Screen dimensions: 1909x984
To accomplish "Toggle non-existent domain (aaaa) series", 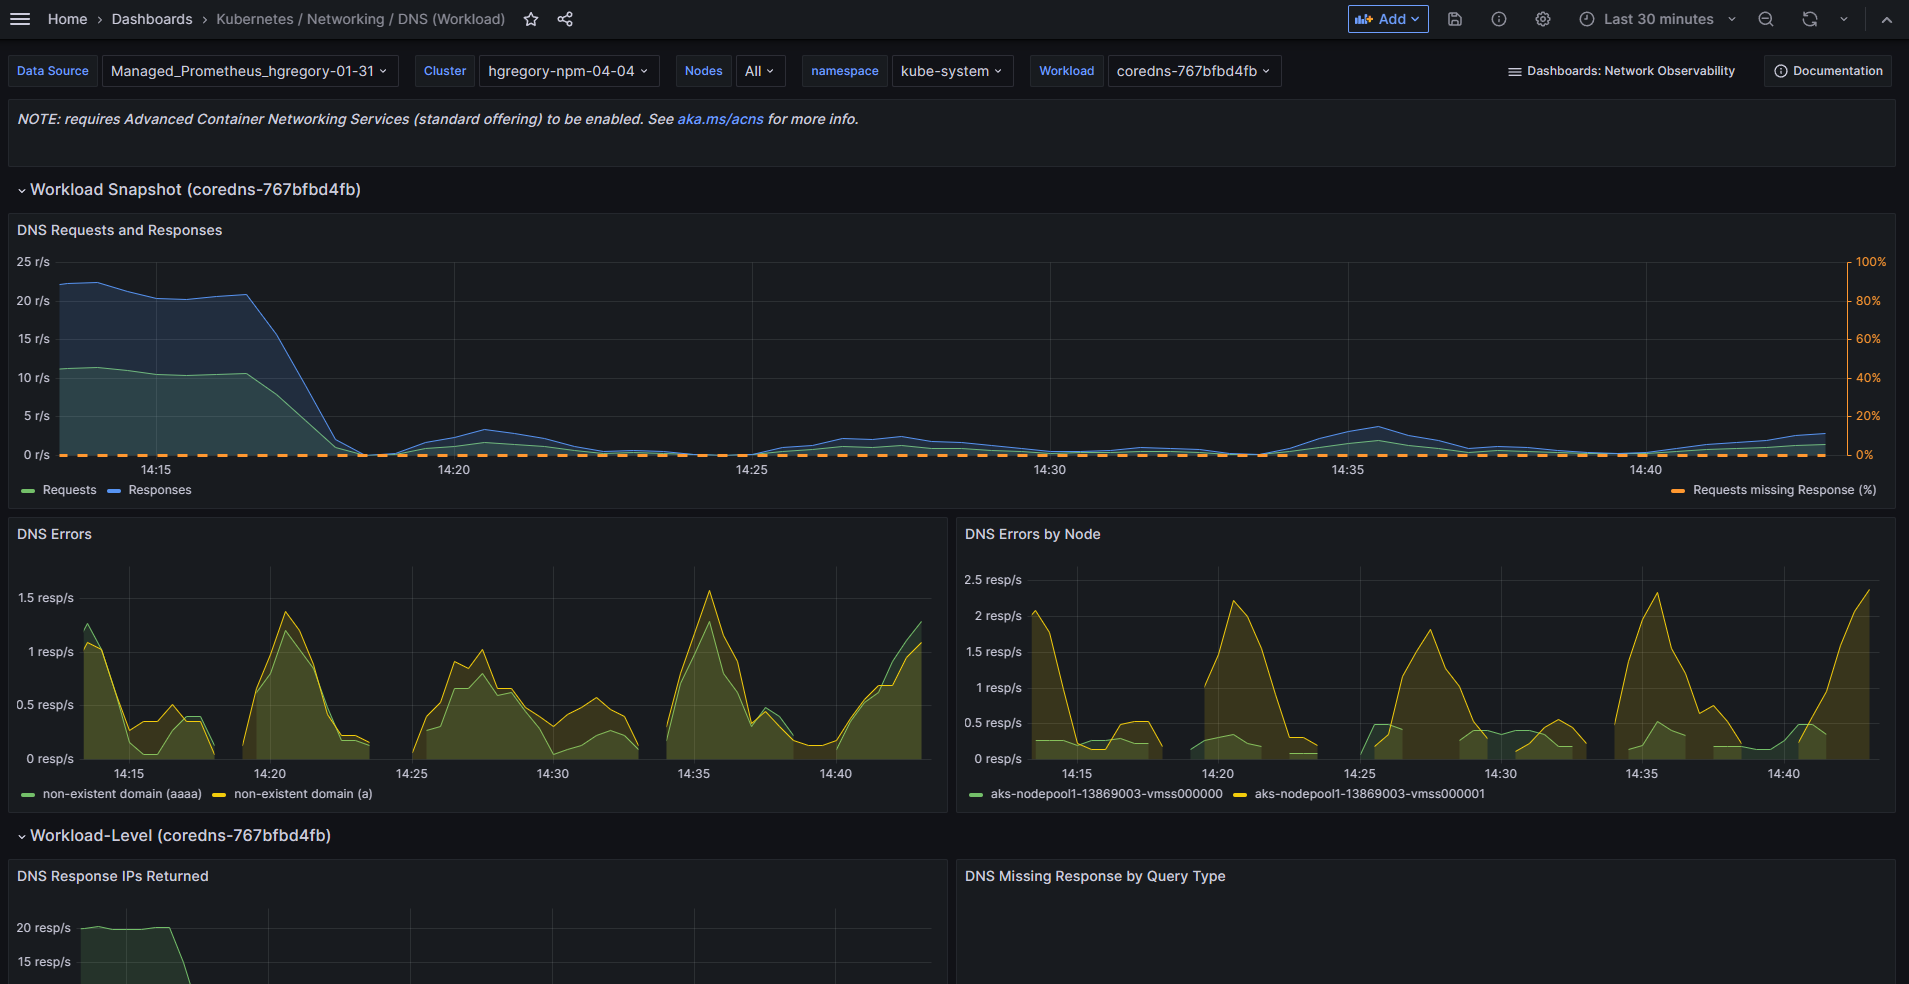I will [x=121, y=794].
